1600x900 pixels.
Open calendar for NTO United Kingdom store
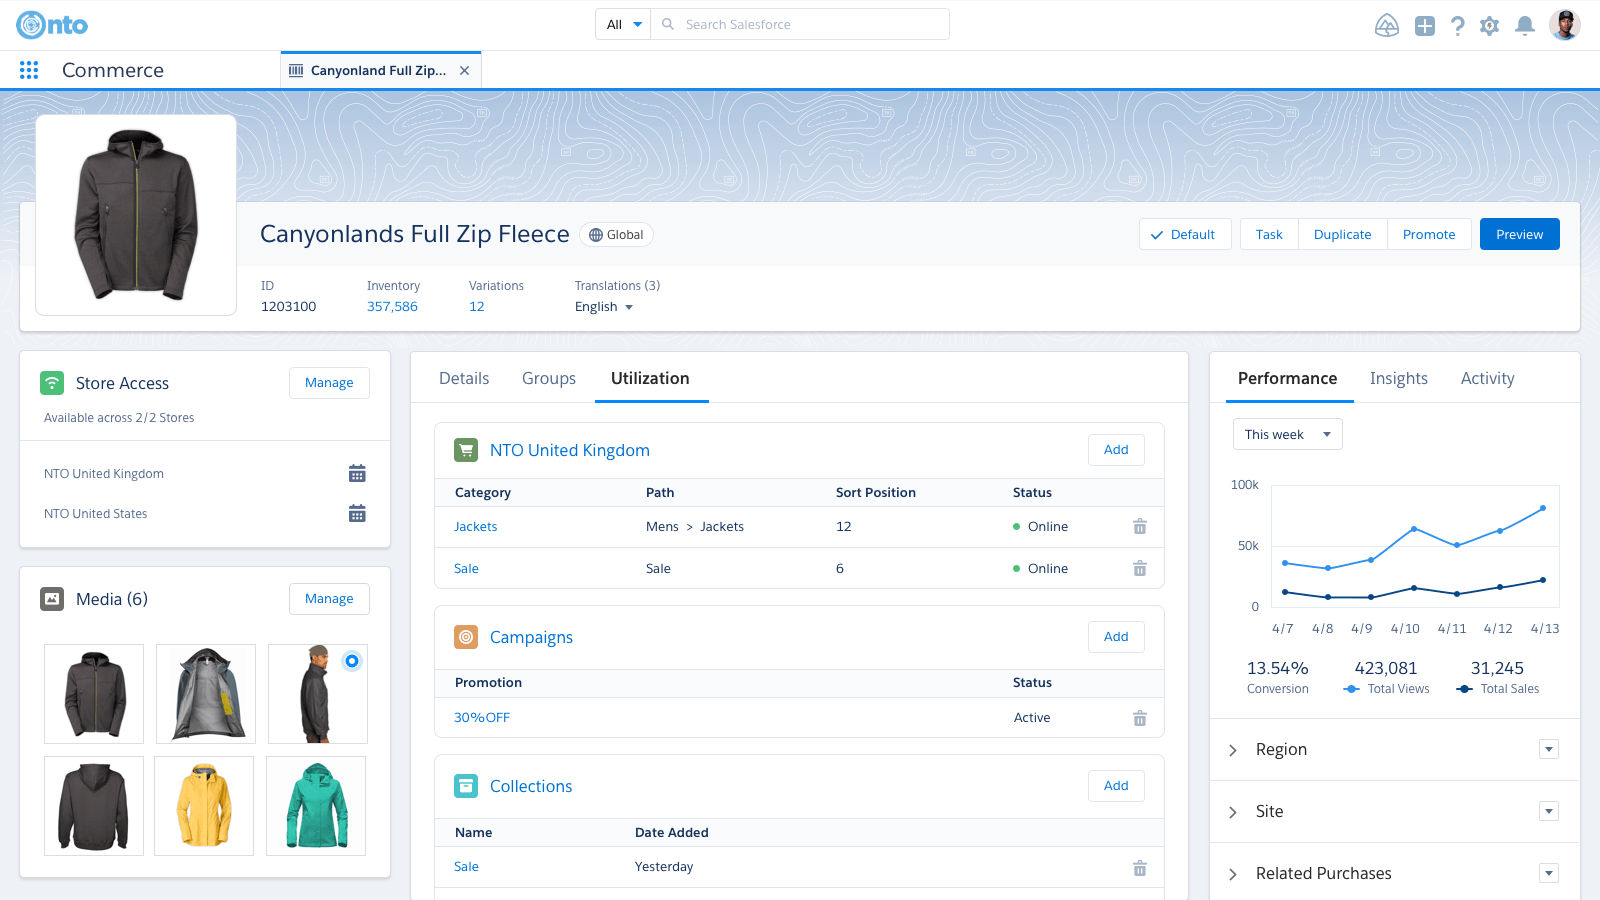coord(357,474)
